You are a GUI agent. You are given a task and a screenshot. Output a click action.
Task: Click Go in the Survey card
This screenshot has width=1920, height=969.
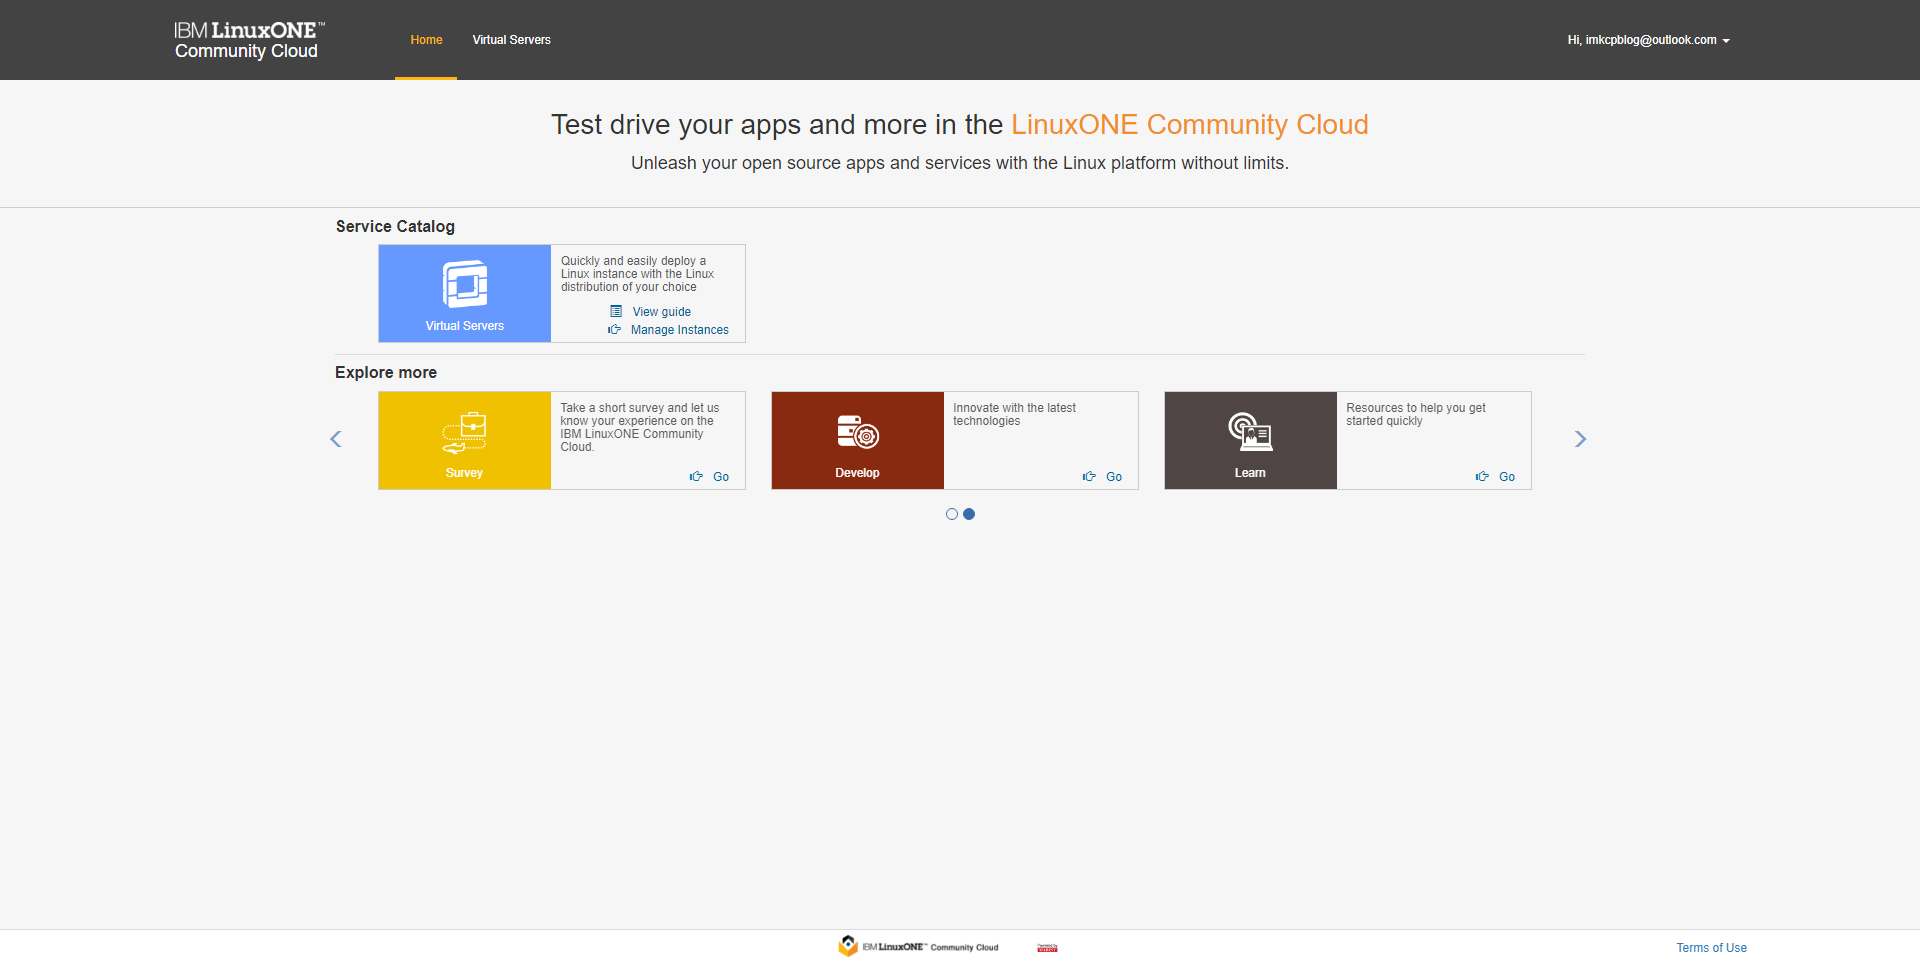(721, 477)
